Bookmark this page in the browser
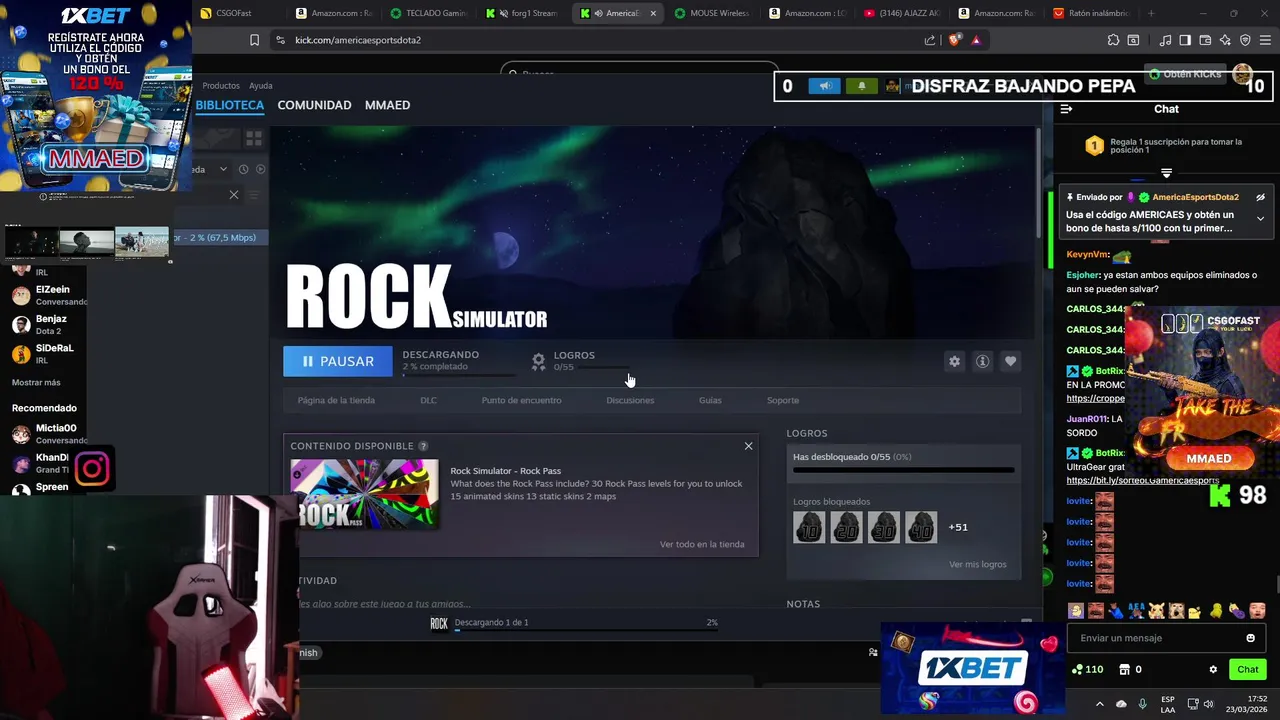 coord(254,40)
